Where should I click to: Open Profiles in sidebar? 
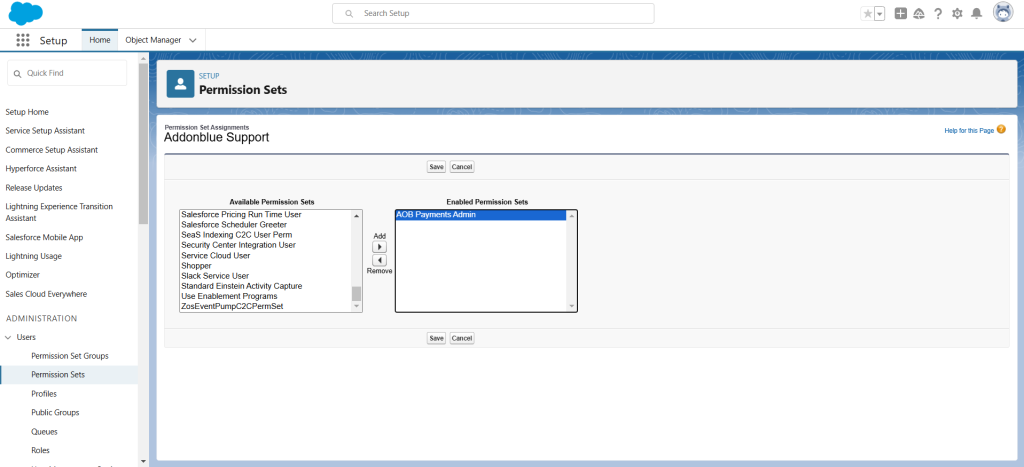tap(44, 394)
